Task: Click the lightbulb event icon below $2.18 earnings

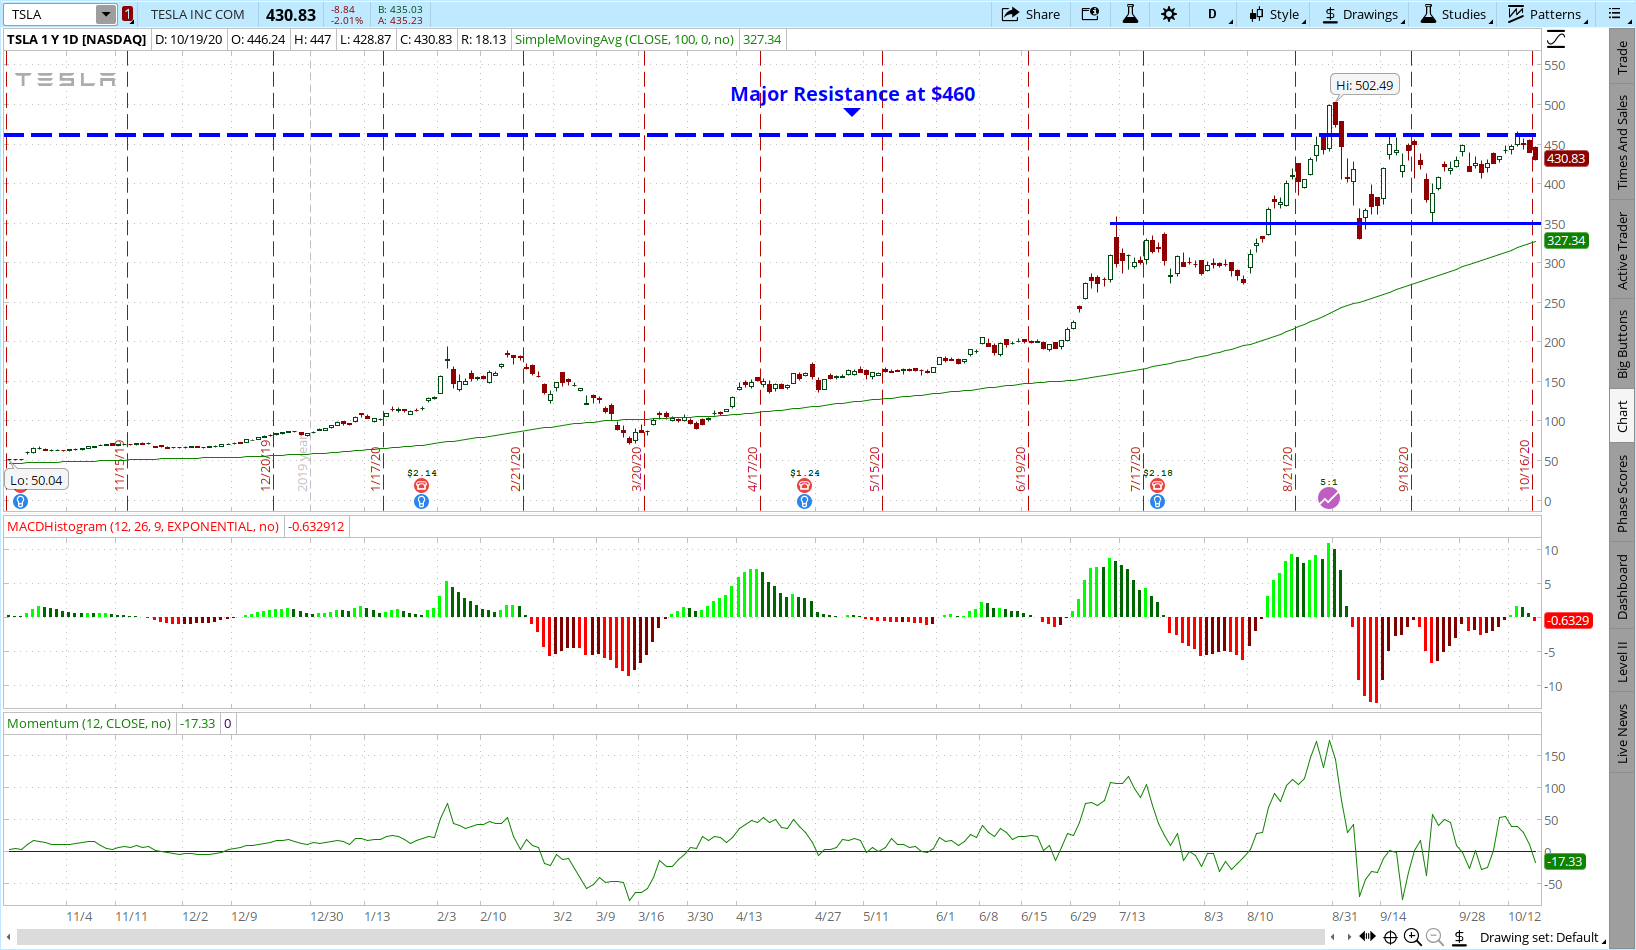Action: pyautogui.click(x=1157, y=501)
